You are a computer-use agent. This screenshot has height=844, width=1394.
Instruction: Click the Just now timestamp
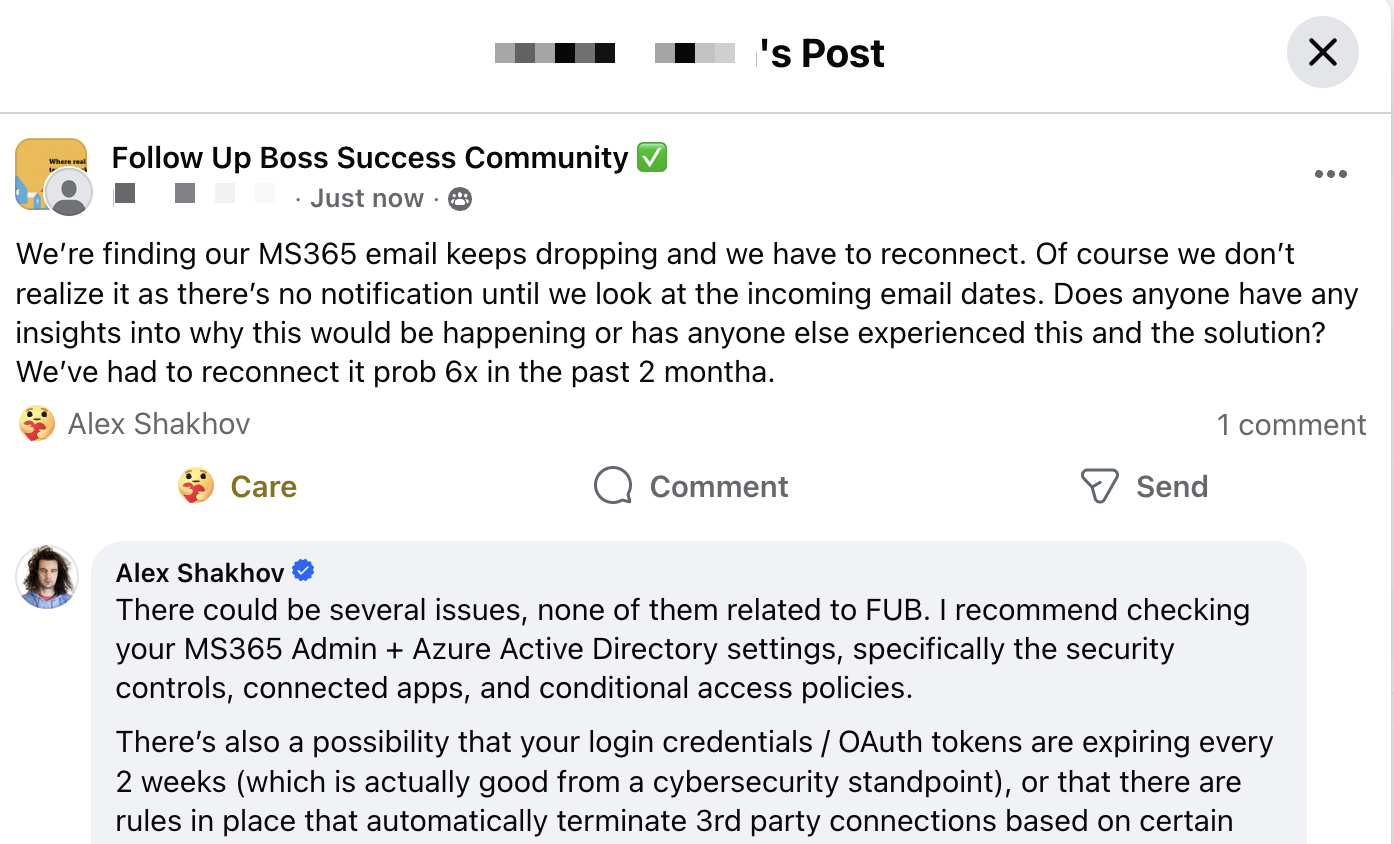367,198
